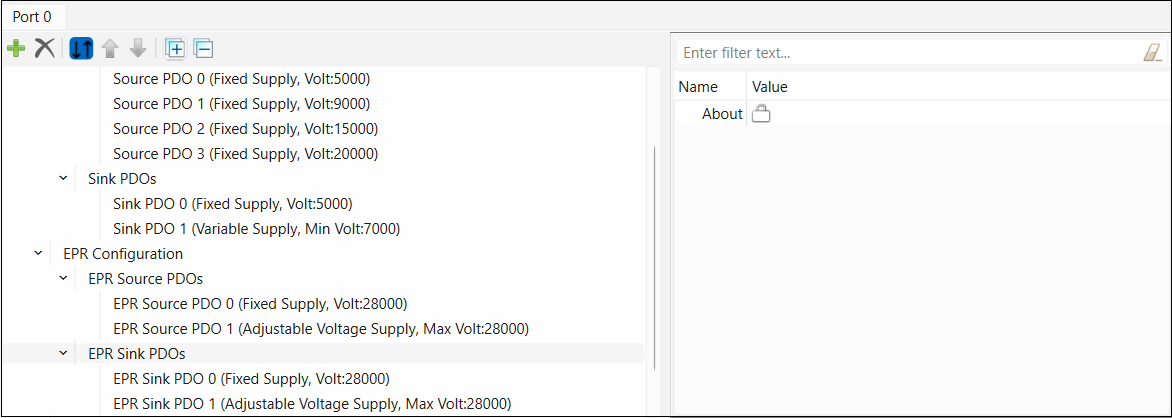
Task: Click the move up arrow icon
Action: tap(110, 48)
